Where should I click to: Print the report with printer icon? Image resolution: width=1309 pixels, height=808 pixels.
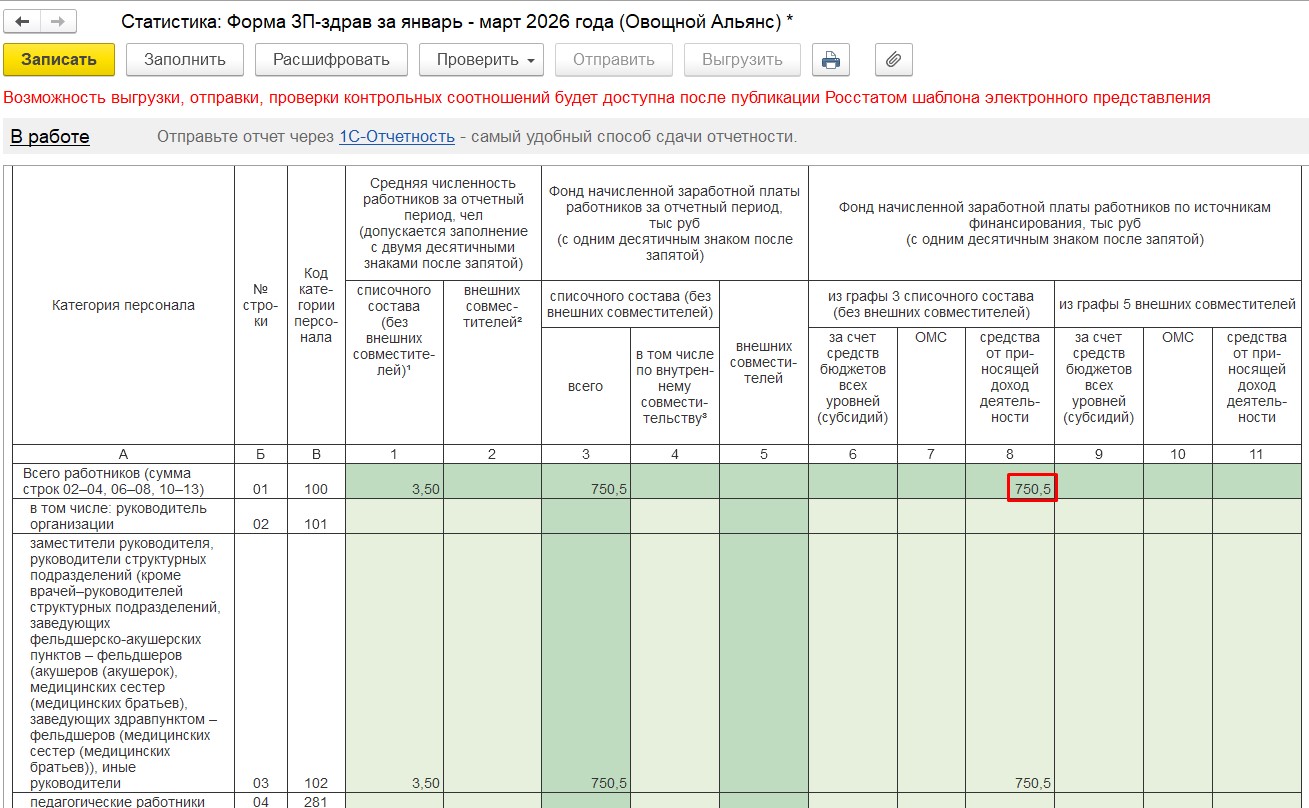pos(830,60)
